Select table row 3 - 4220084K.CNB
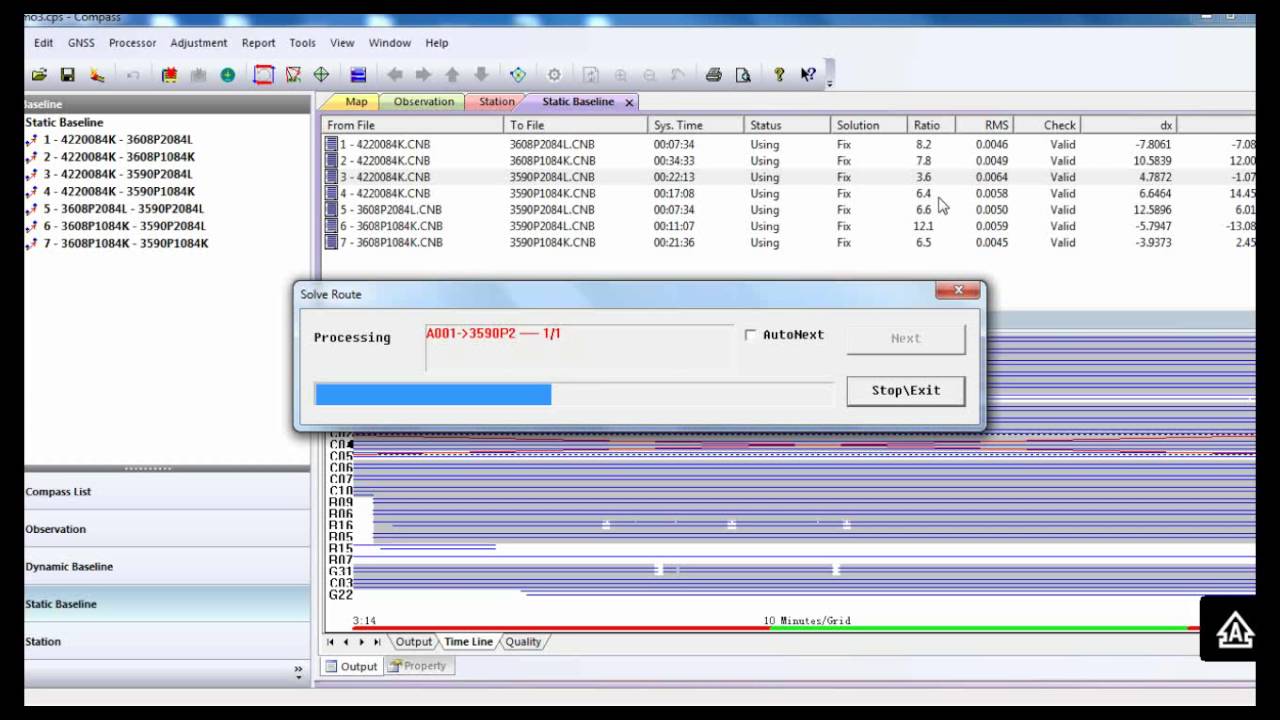 coord(790,177)
